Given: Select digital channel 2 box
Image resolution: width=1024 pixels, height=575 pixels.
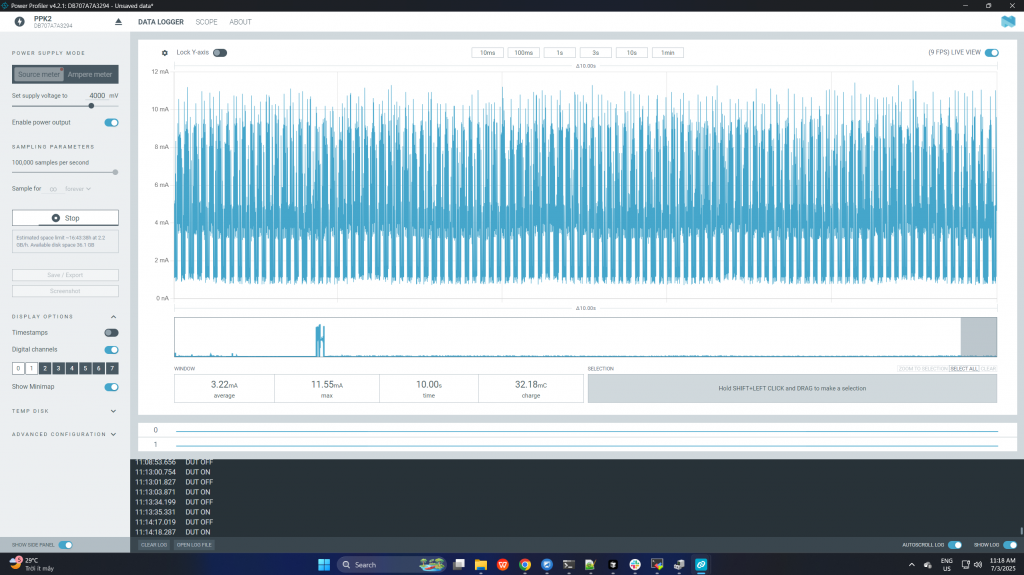Looking at the screenshot, I should 45,368.
